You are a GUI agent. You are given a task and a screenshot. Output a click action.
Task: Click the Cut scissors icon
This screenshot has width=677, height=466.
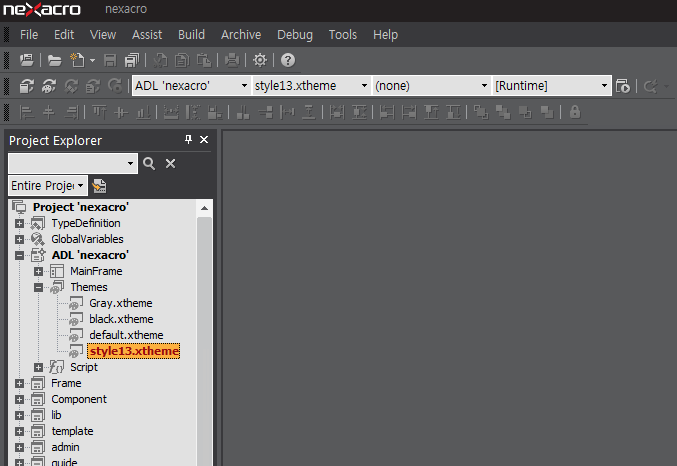point(160,60)
